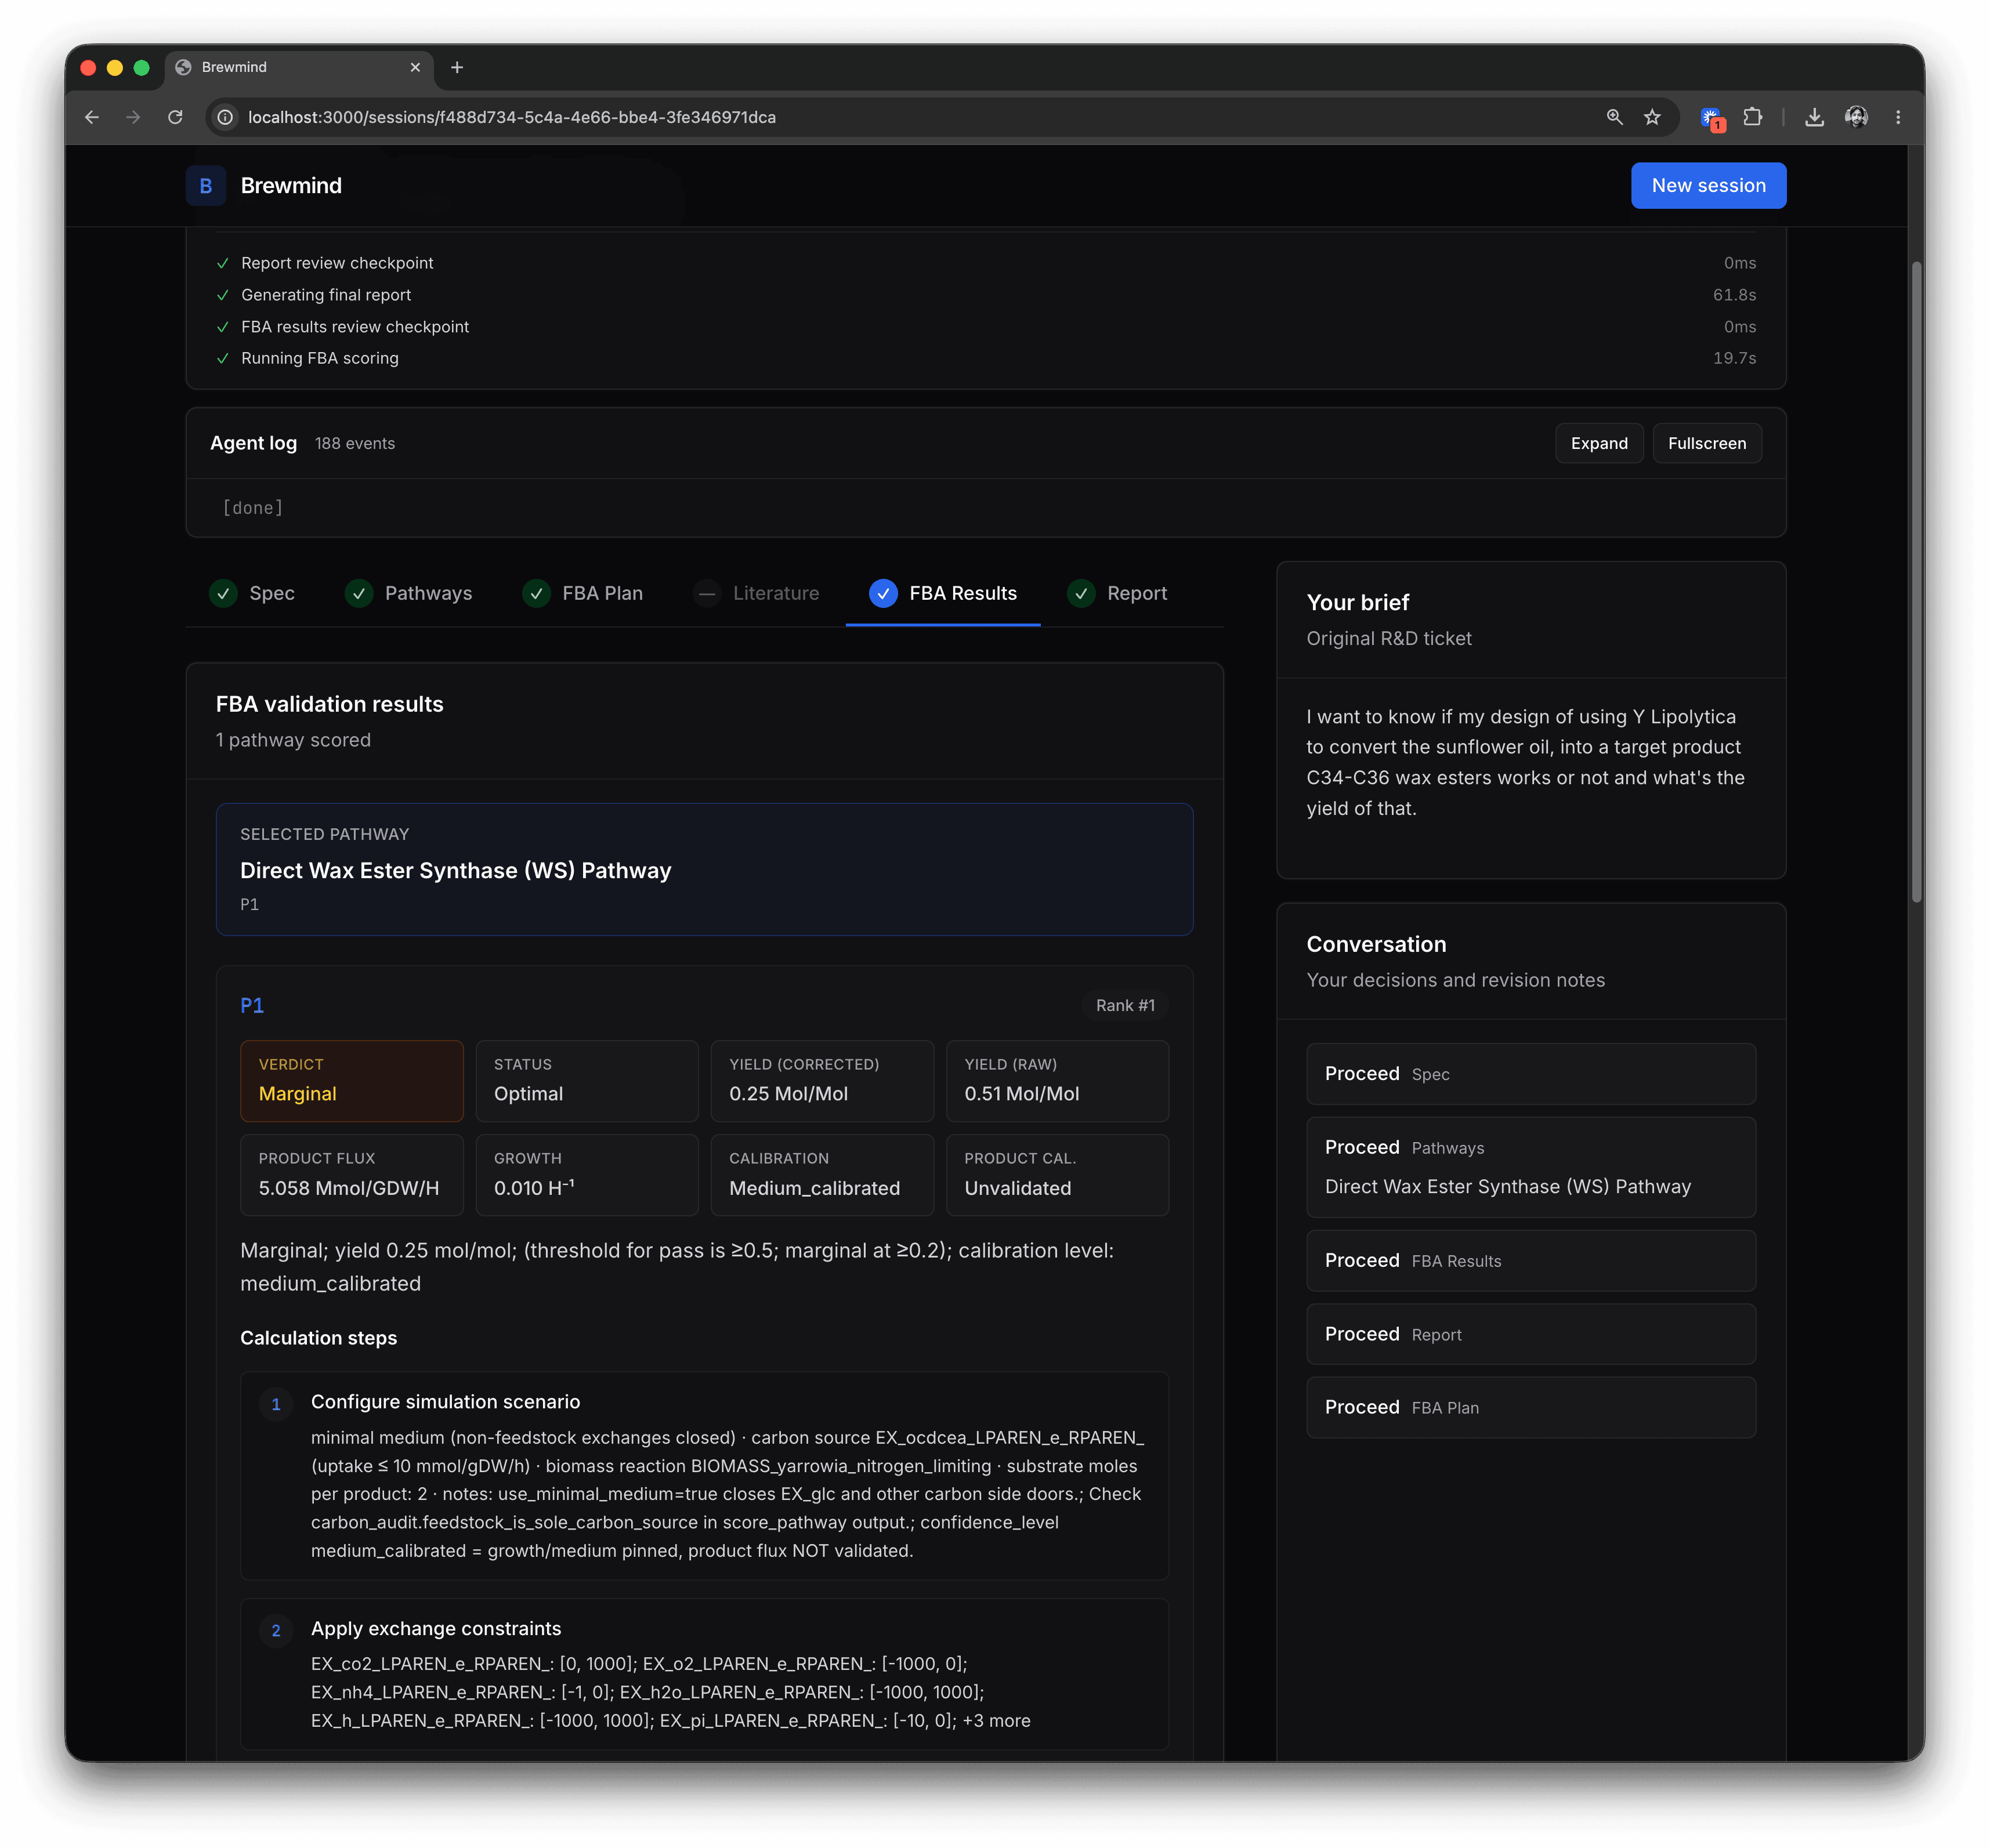Screen dimensions: 1990x1848
Task: Open the Proceed Report conversation entry
Action: click(x=1531, y=1334)
